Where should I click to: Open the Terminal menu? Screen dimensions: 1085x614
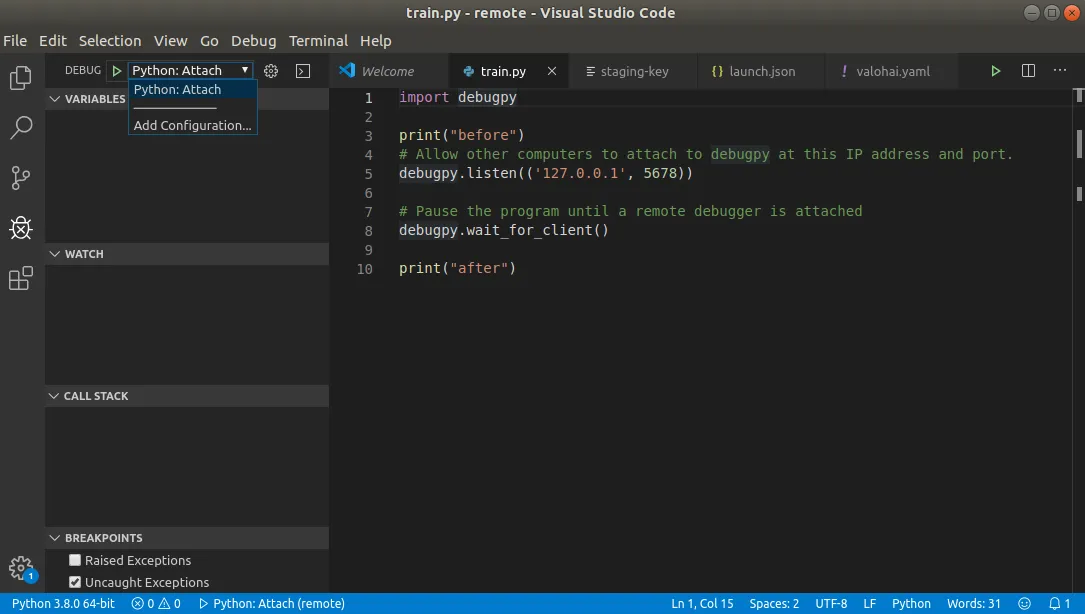(x=318, y=41)
